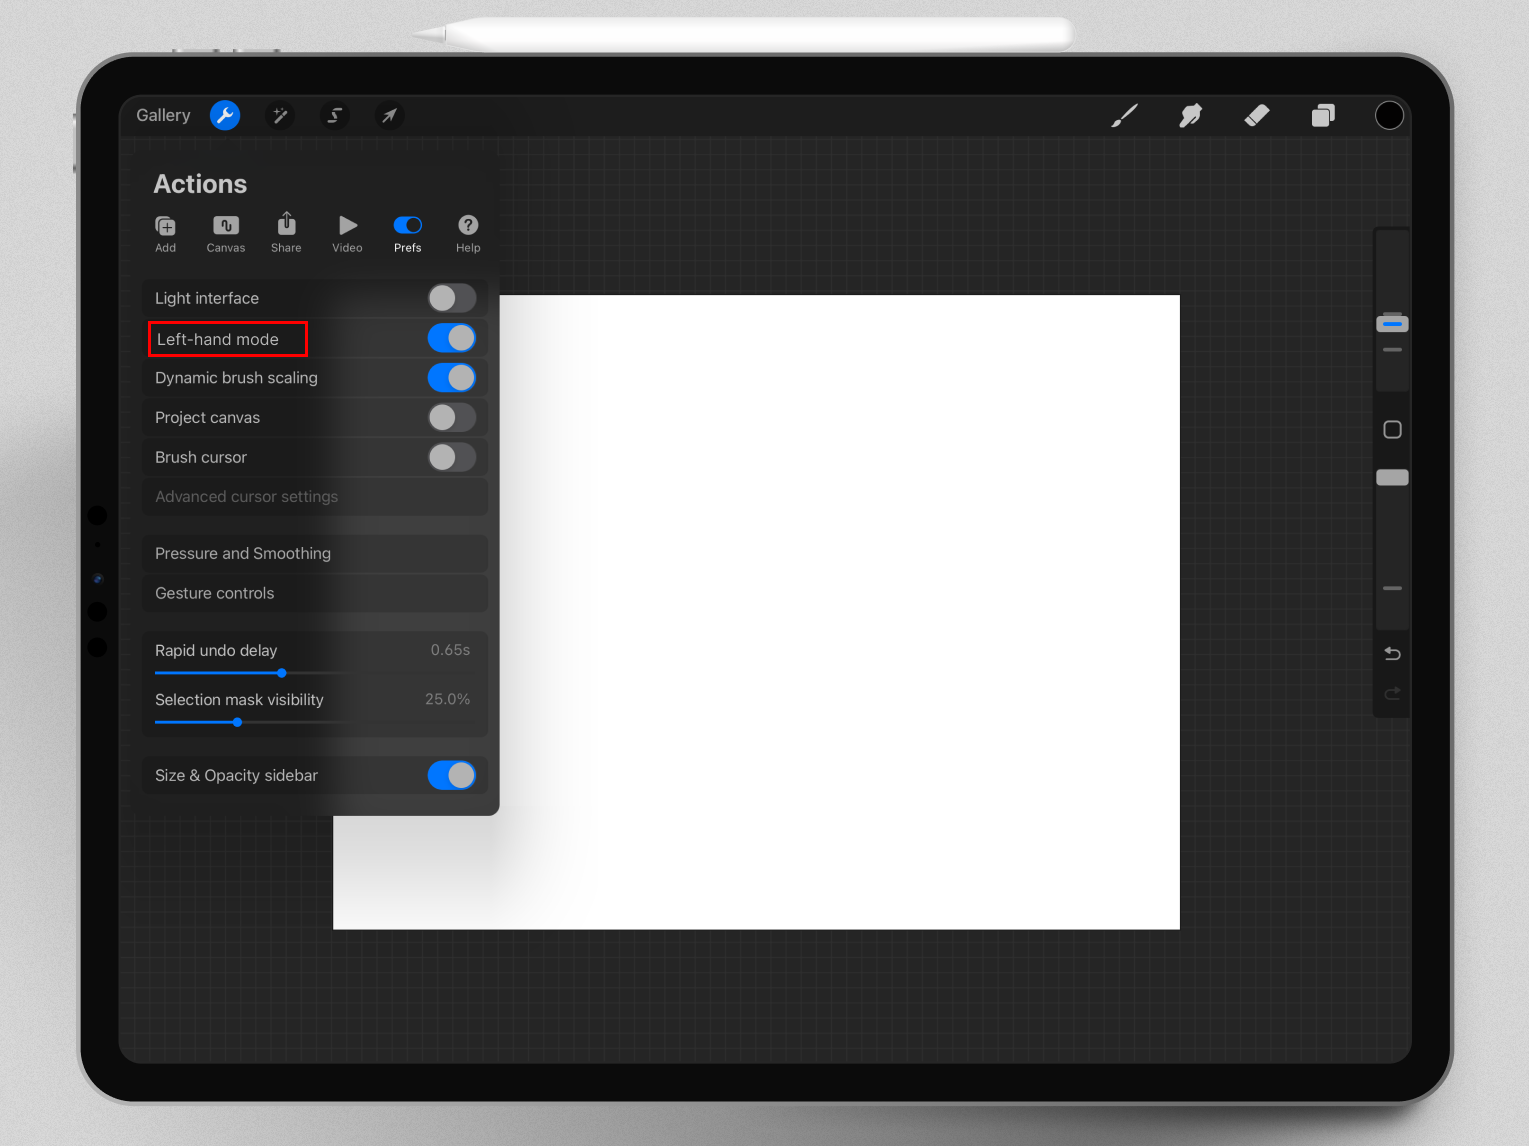The image size is (1529, 1146).
Task: Select the Eraser tool
Action: [x=1257, y=116]
